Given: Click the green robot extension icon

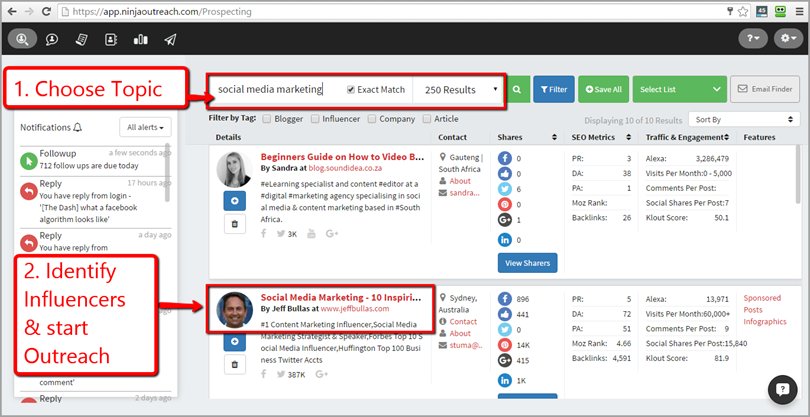Looking at the screenshot, I should [781, 11].
